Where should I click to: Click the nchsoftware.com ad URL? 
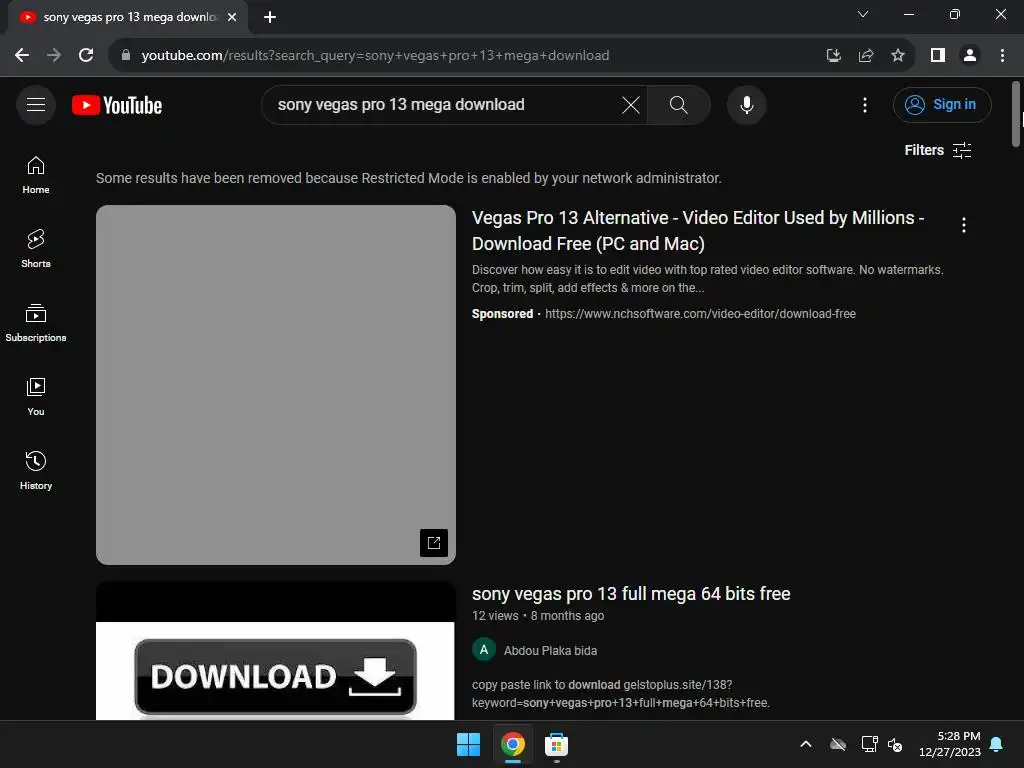click(x=700, y=313)
